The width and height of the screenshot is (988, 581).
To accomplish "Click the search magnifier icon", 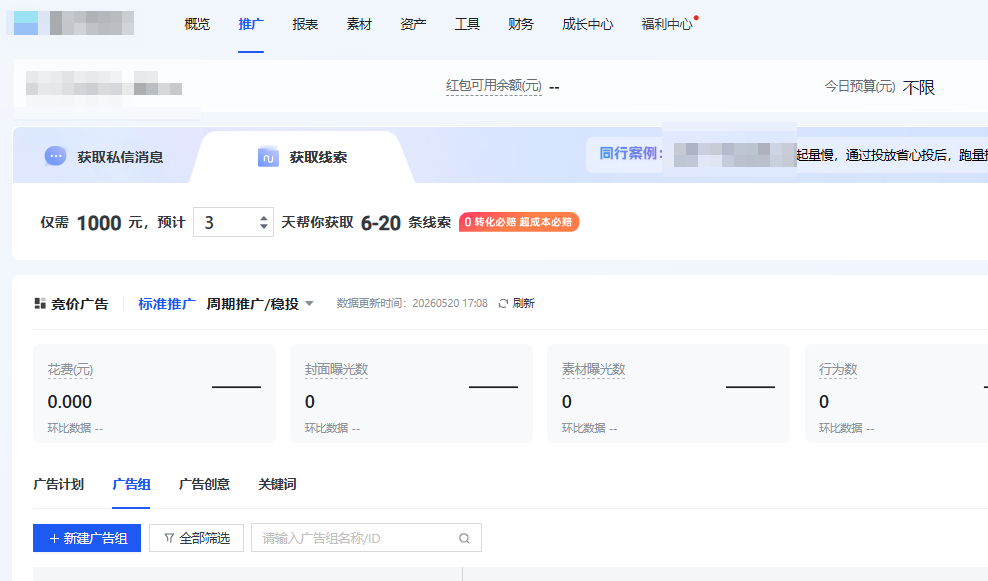I will (x=464, y=538).
